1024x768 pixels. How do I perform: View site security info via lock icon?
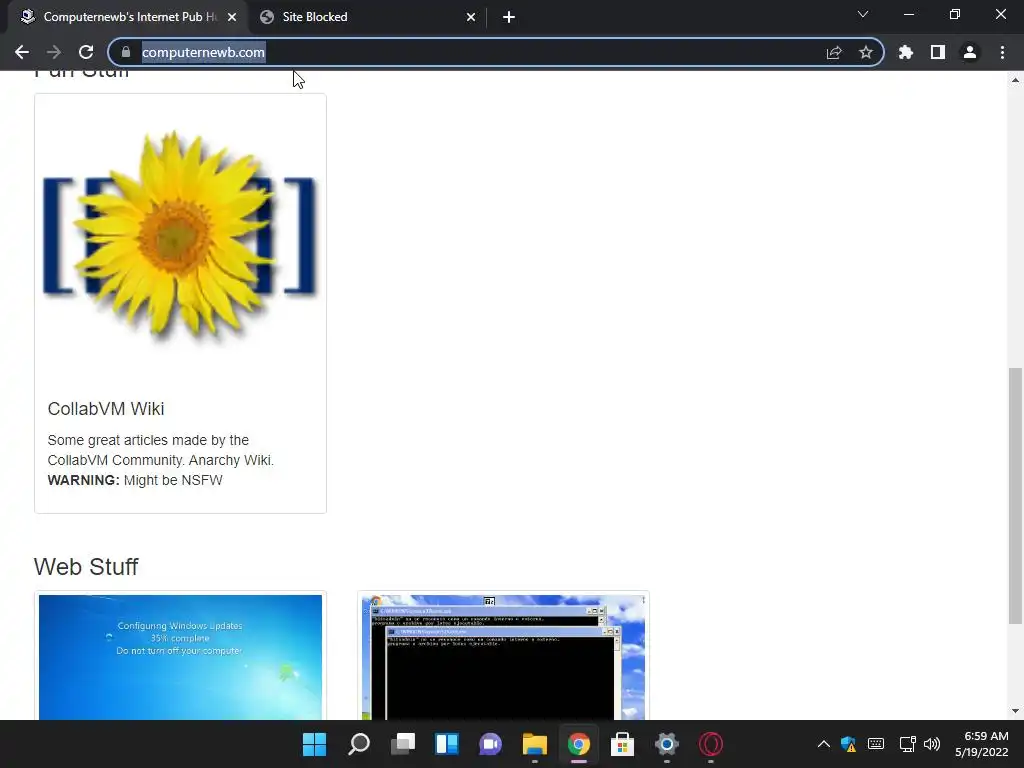point(126,52)
